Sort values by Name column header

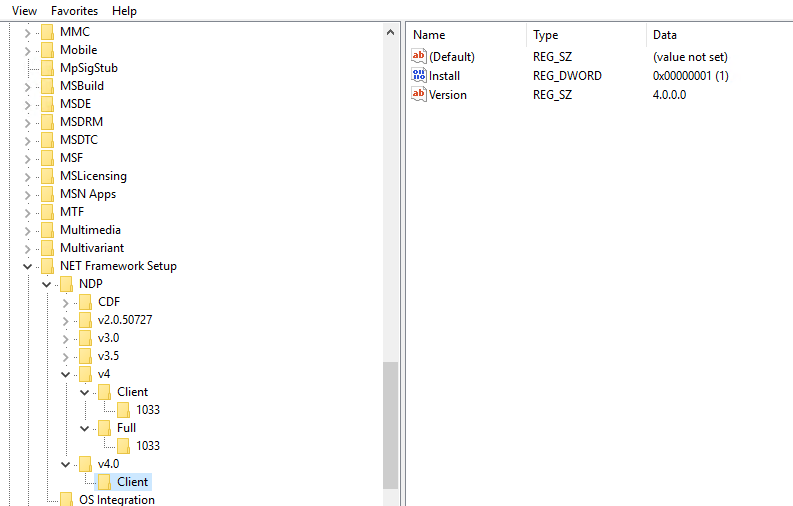coord(429,35)
